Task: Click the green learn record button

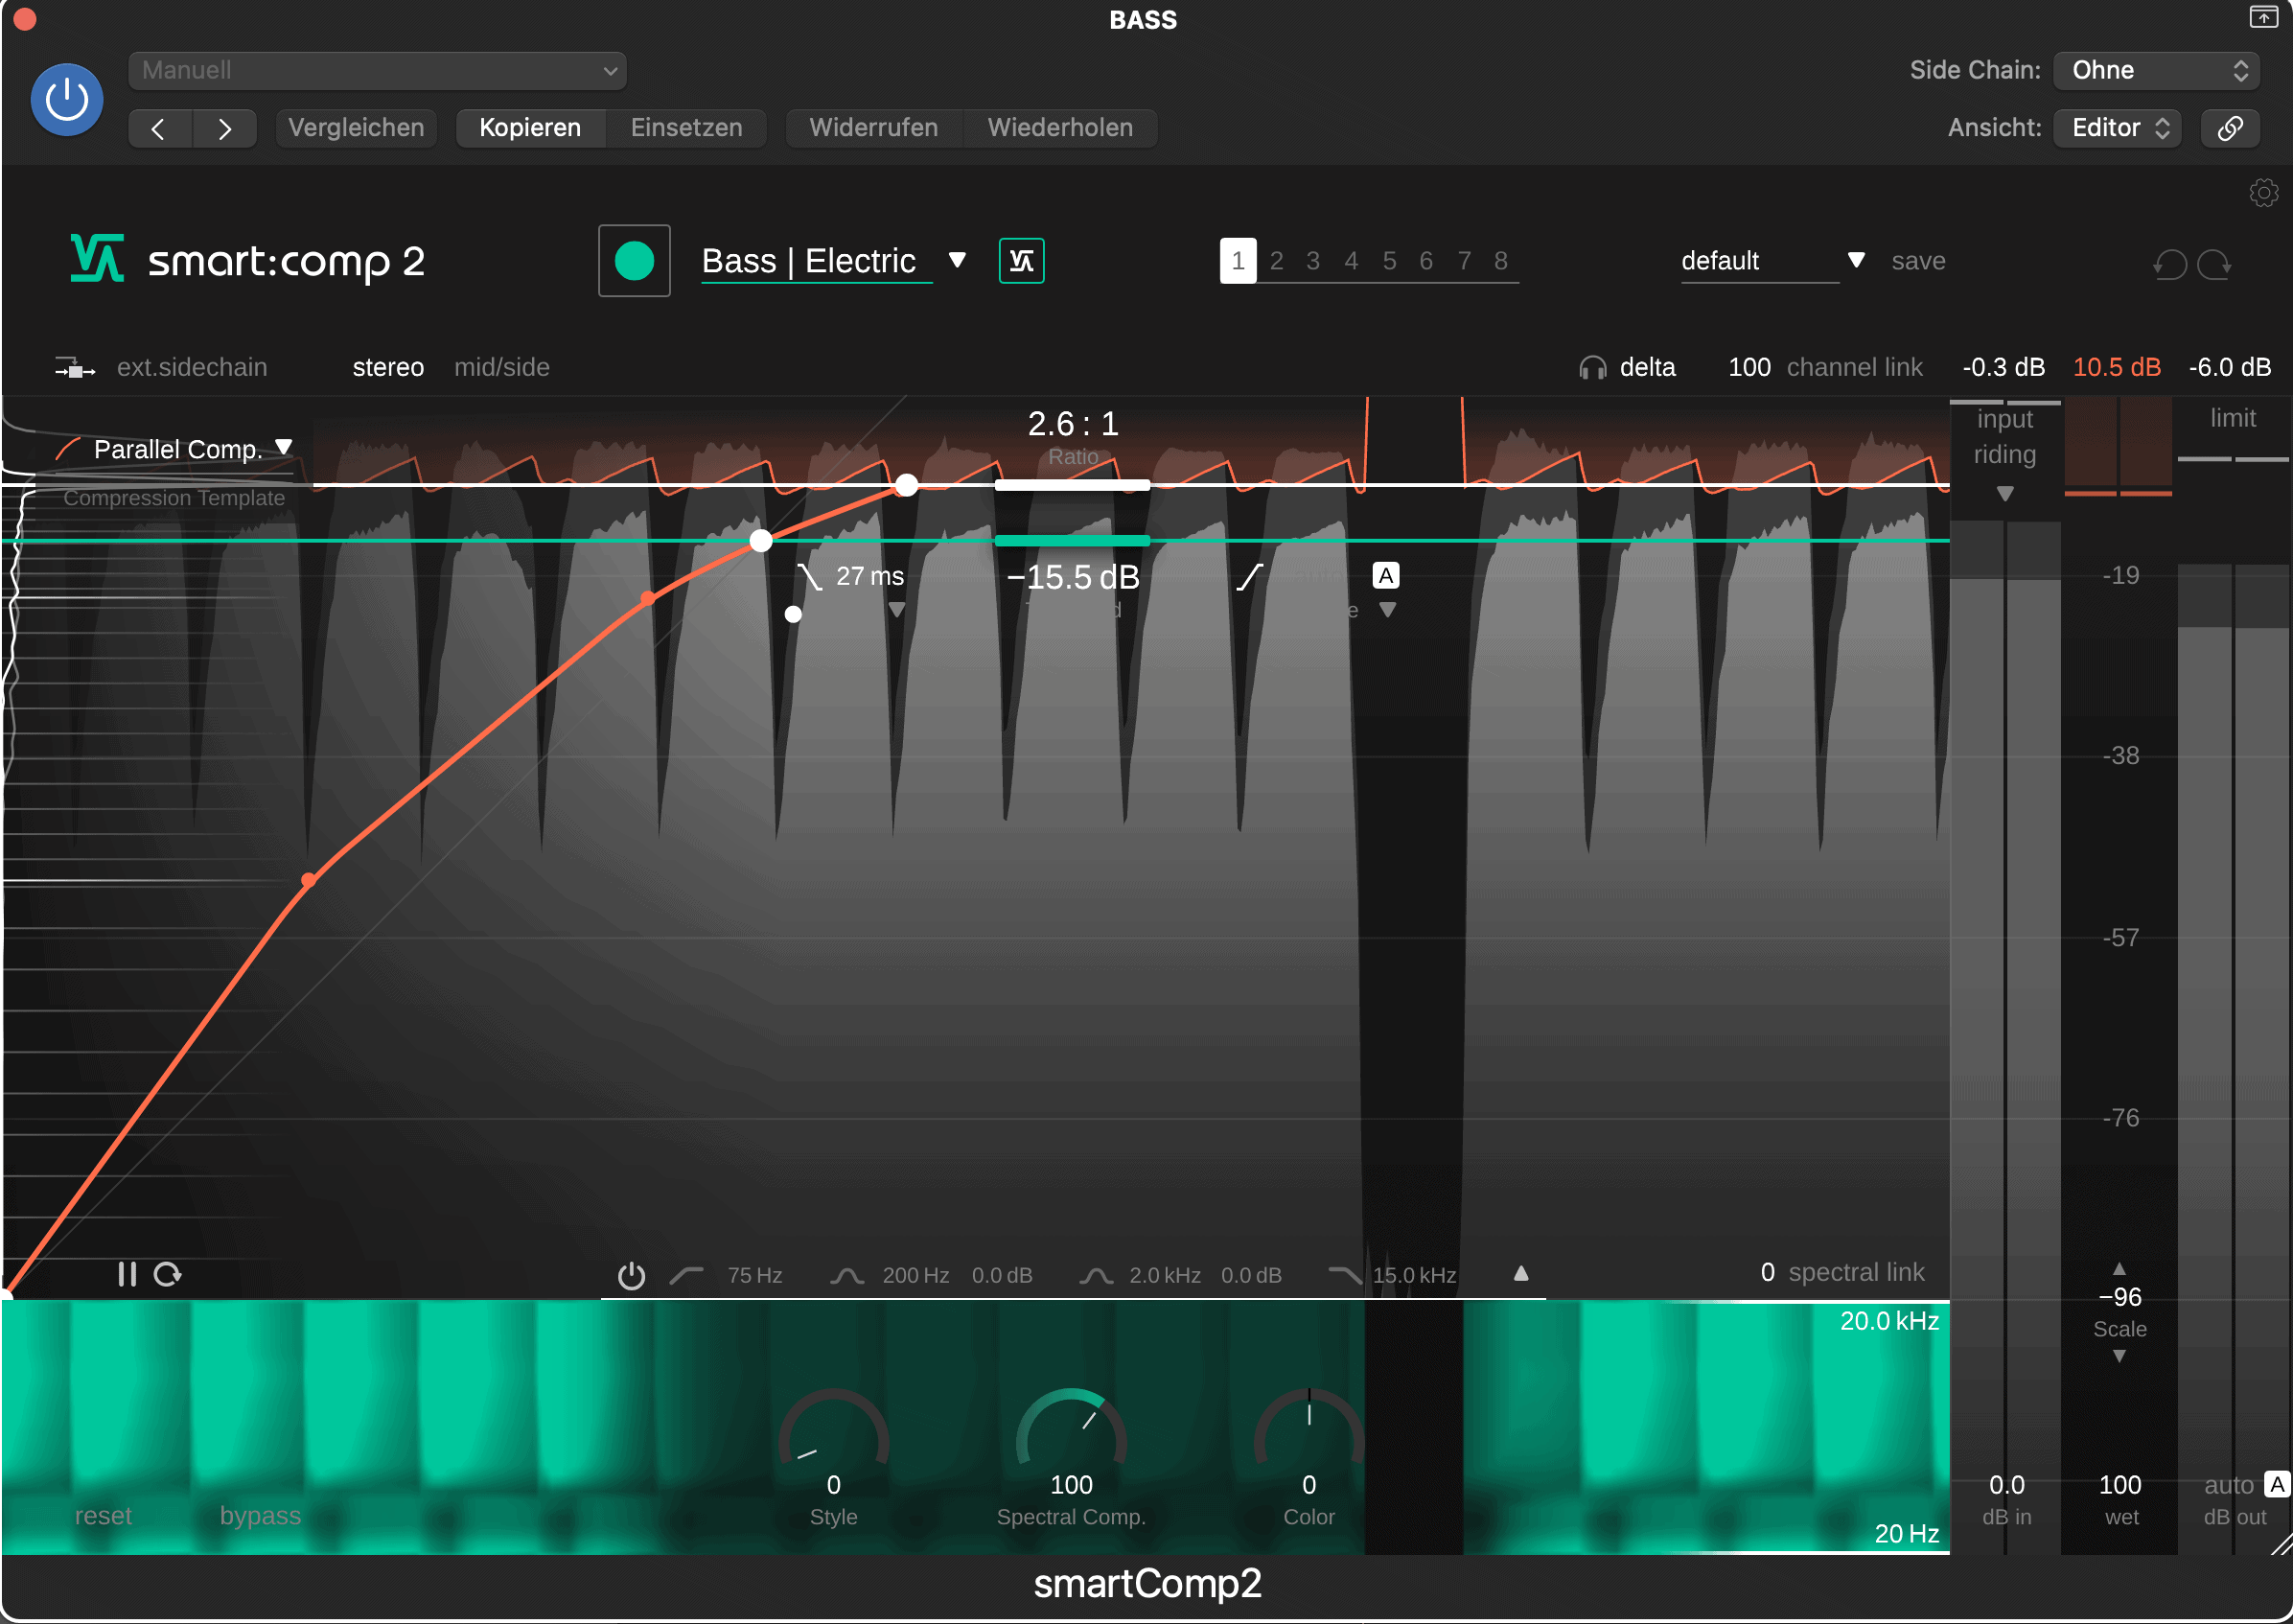Action: pyautogui.click(x=634, y=261)
